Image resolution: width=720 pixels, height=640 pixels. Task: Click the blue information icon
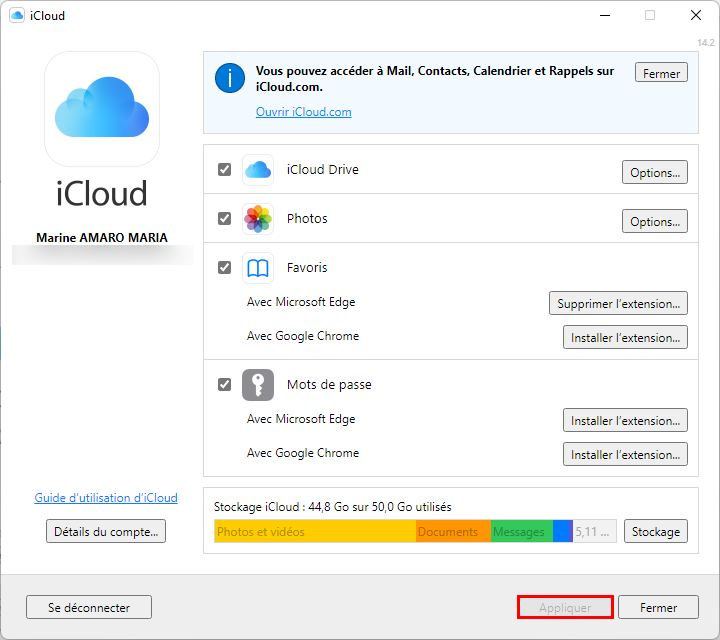[230, 78]
